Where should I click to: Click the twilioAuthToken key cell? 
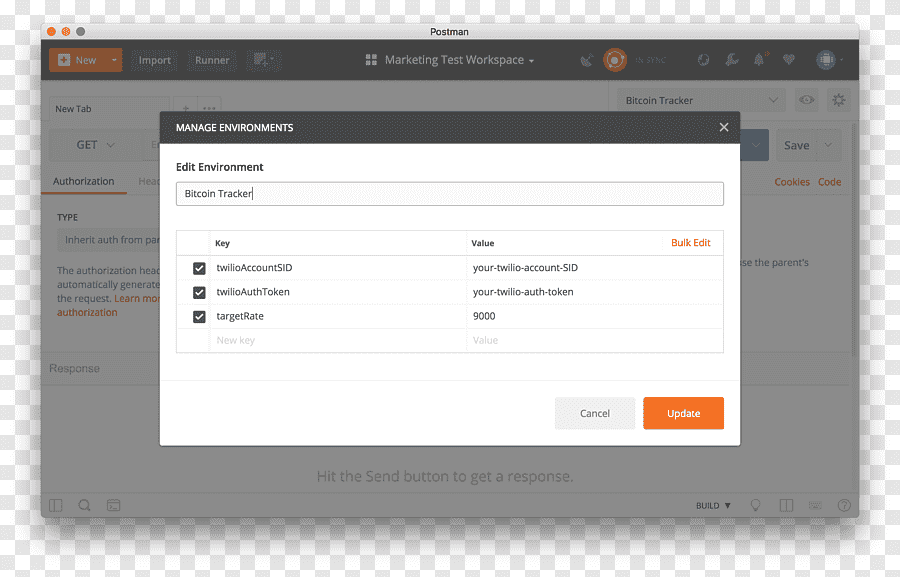[x=338, y=292]
